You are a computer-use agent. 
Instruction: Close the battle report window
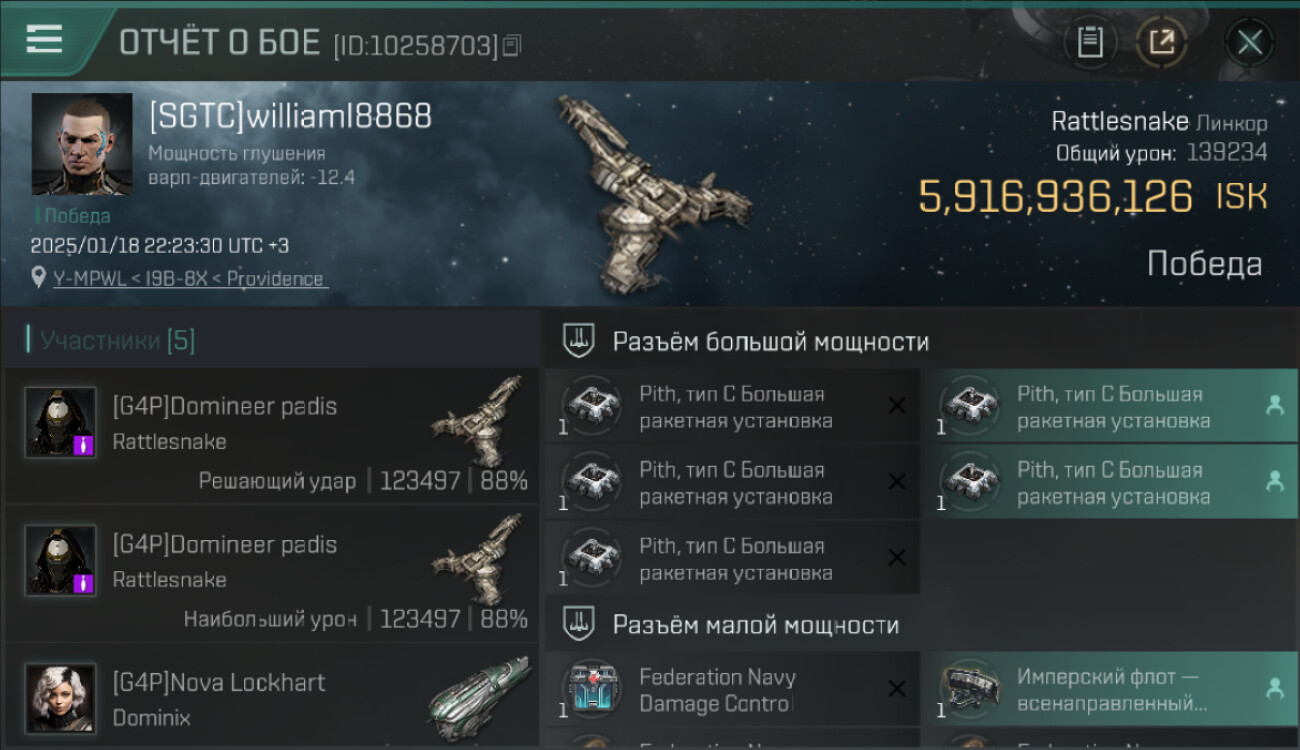pos(1249,43)
